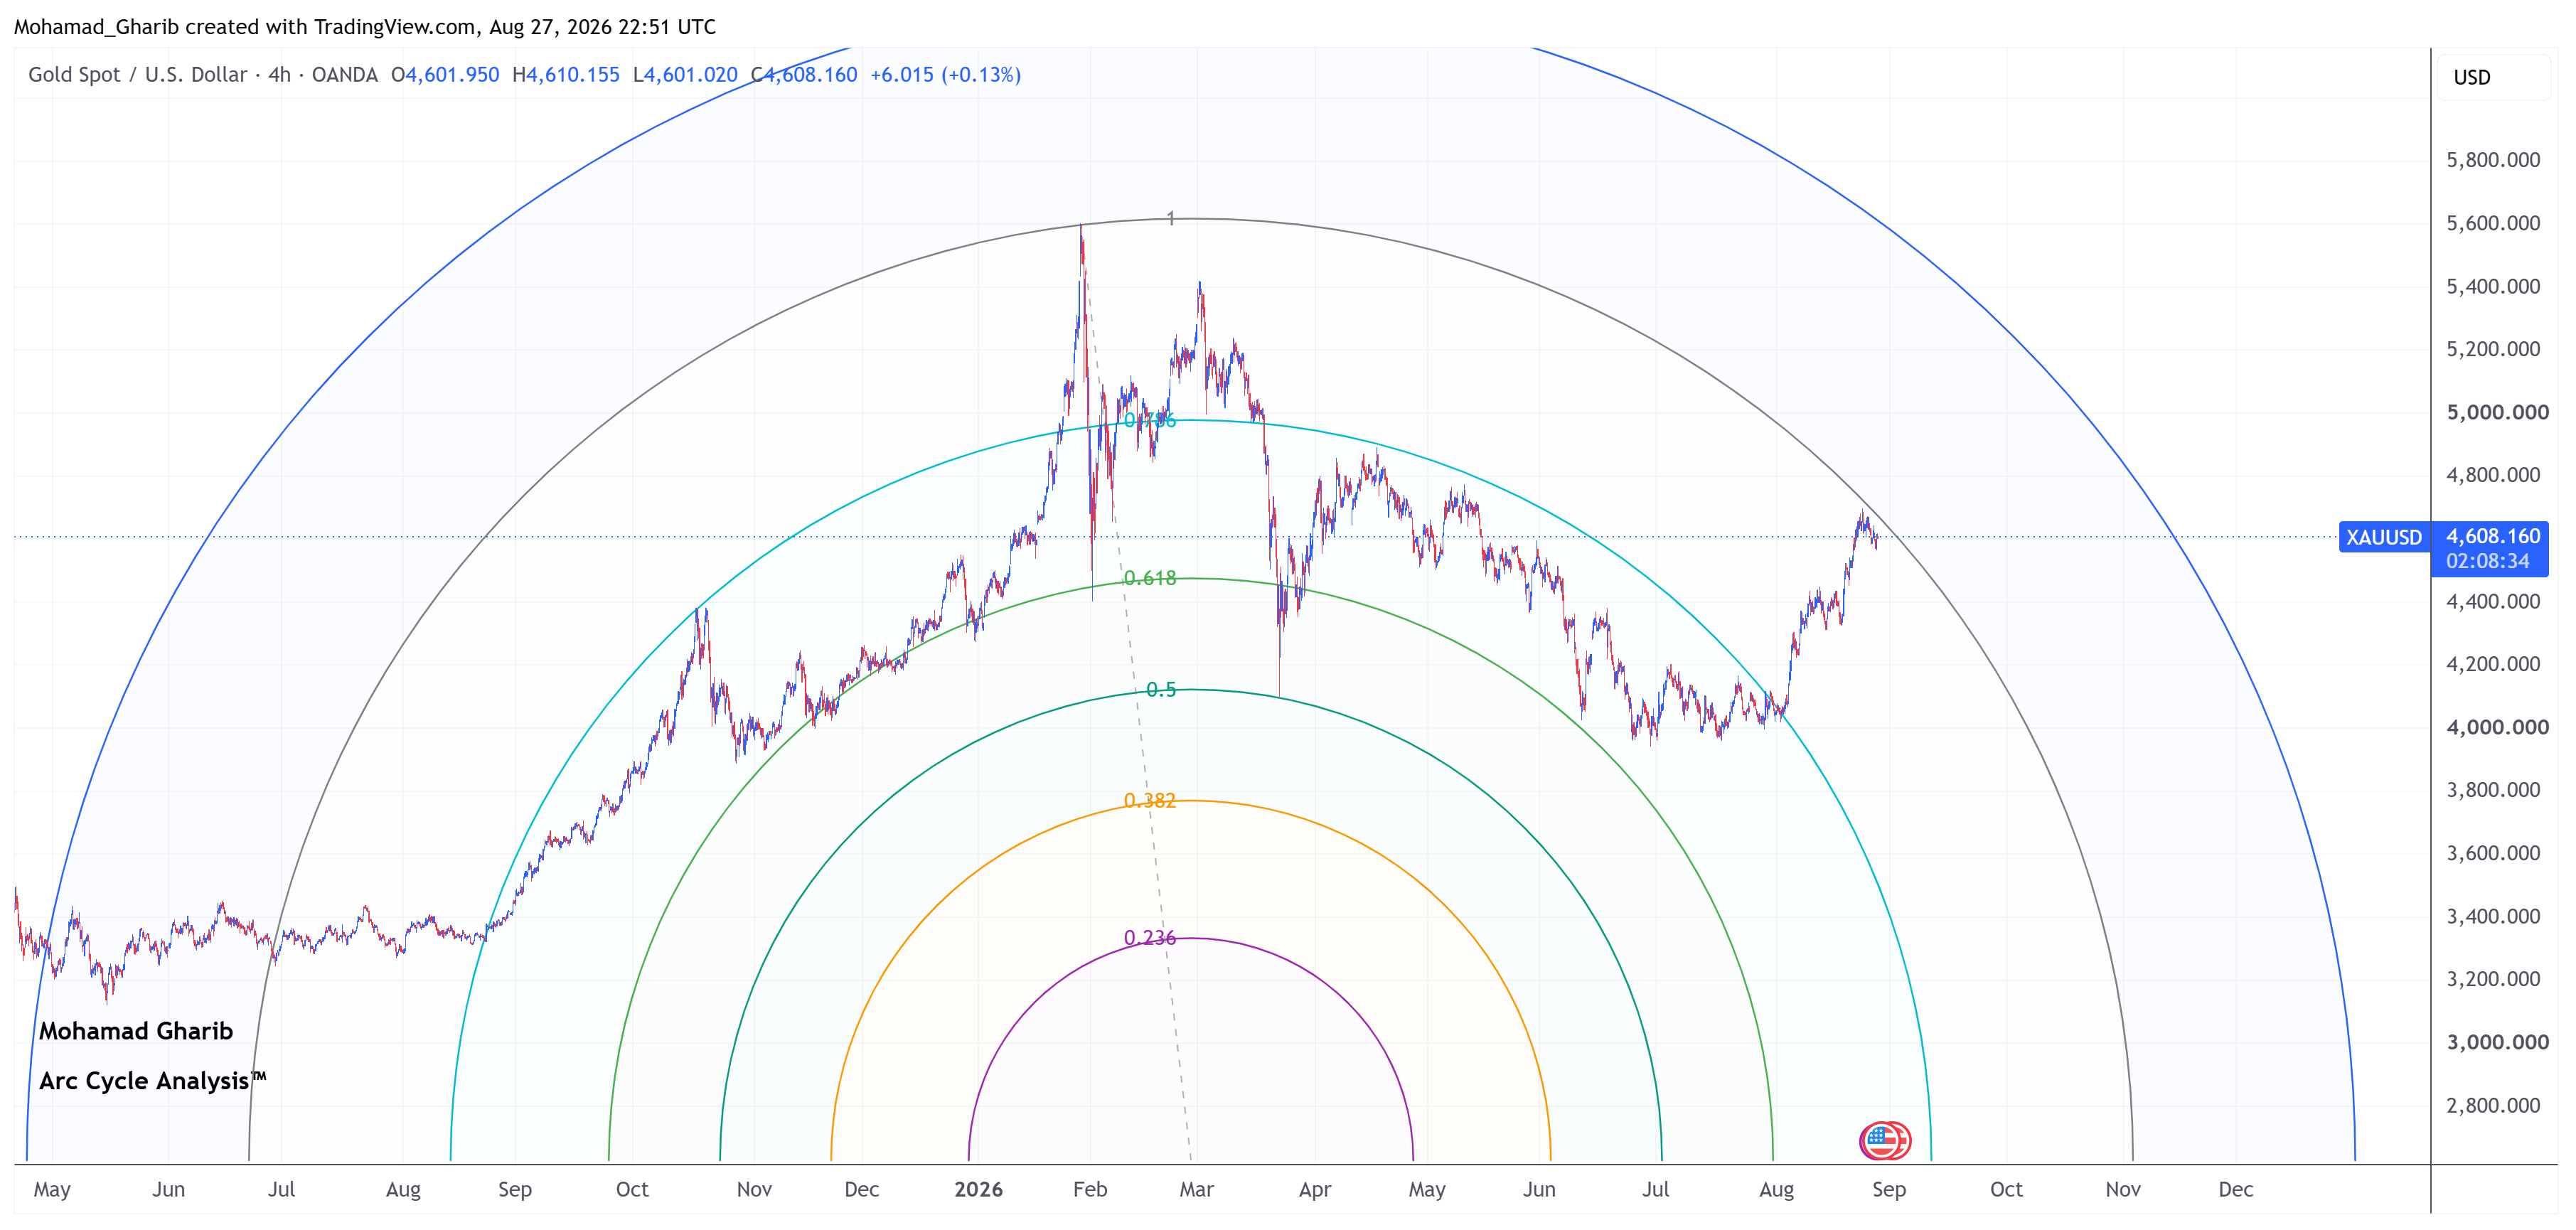Click the XAUUSD symbol tag on price axis
The width and height of the screenshot is (2576, 1230).
point(2384,537)
